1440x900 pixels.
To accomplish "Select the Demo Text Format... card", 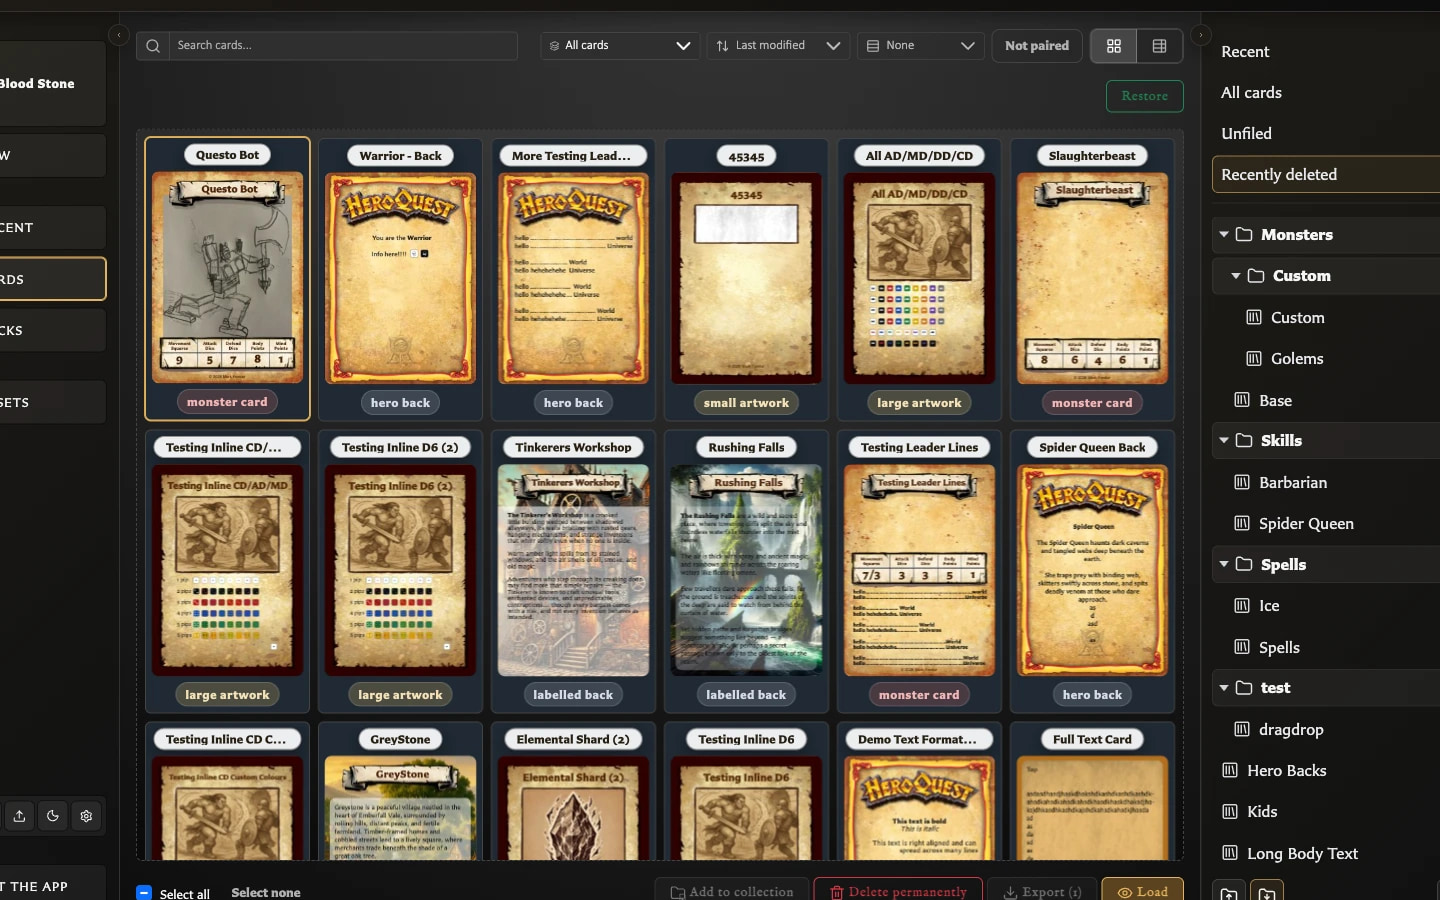I will point(919,791).
